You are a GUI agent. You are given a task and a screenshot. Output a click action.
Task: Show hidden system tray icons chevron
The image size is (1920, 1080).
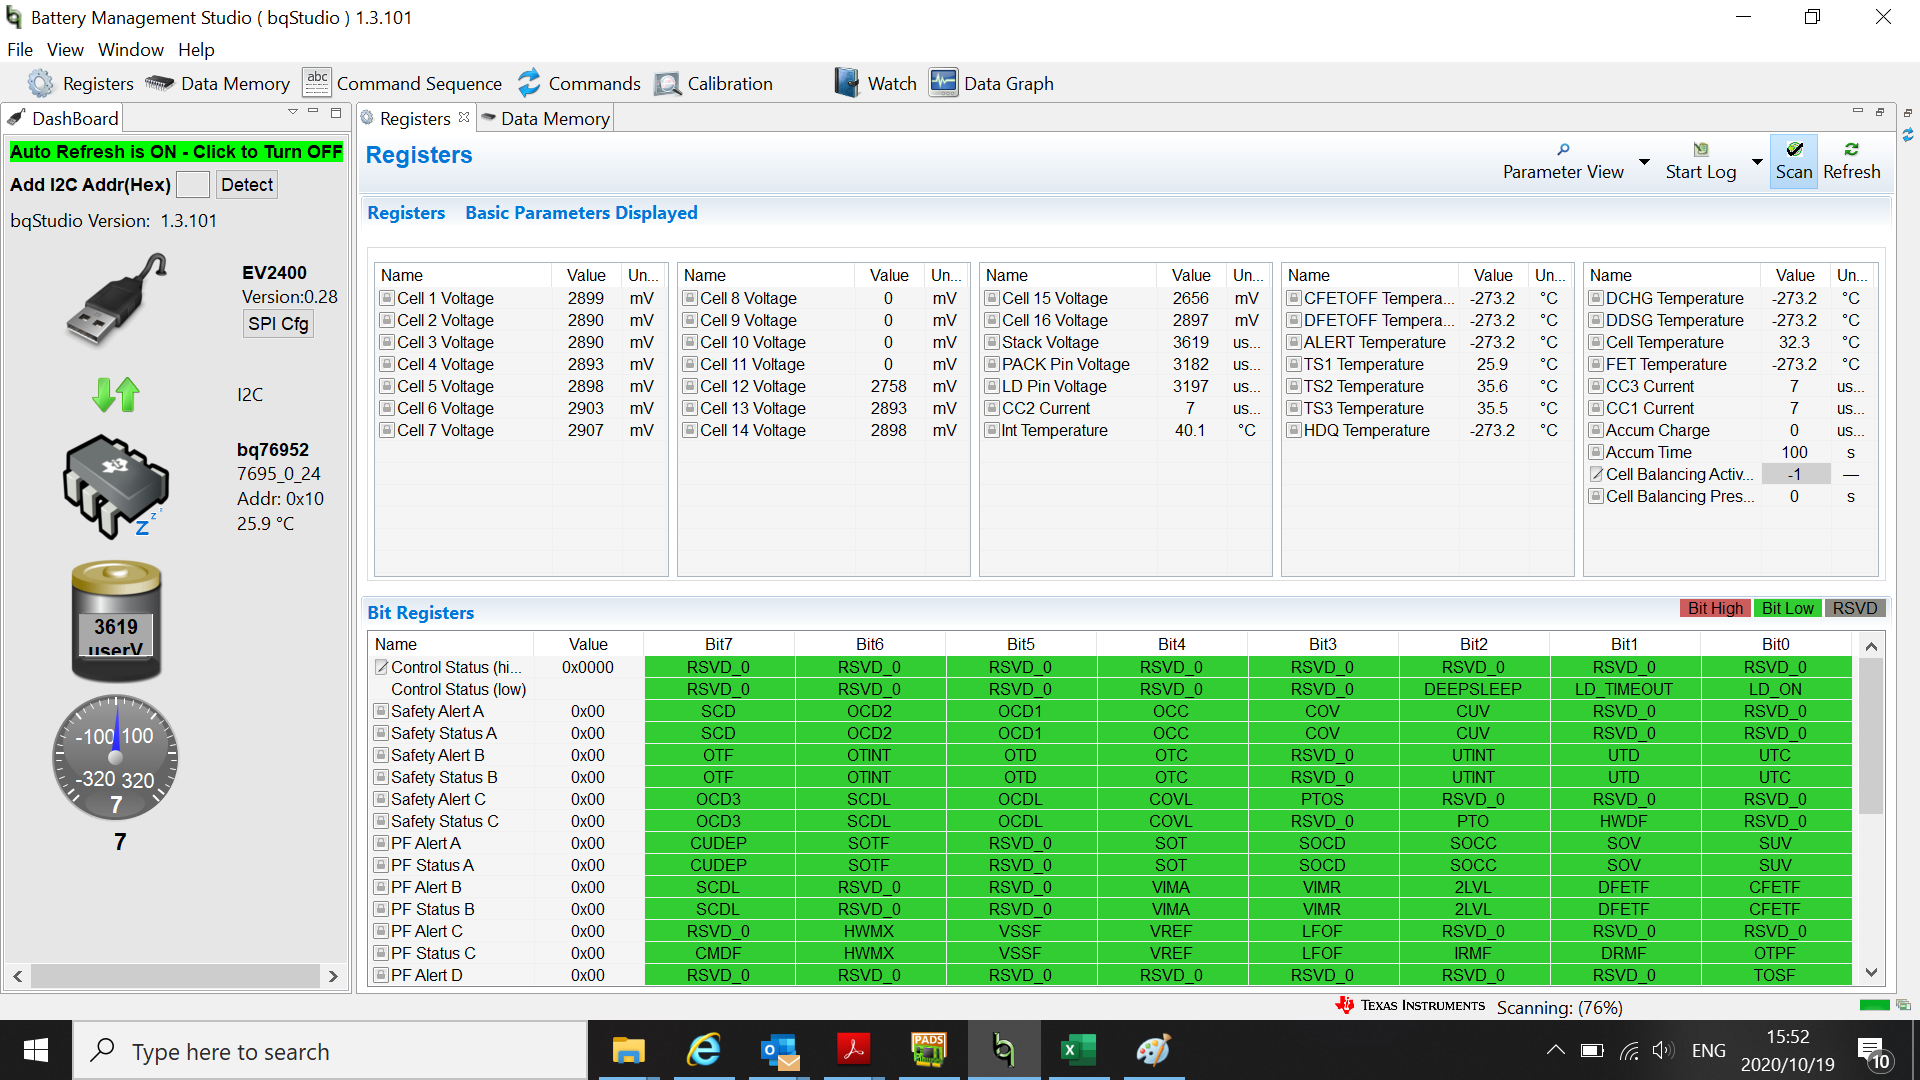click(x=1556, y=1050)
